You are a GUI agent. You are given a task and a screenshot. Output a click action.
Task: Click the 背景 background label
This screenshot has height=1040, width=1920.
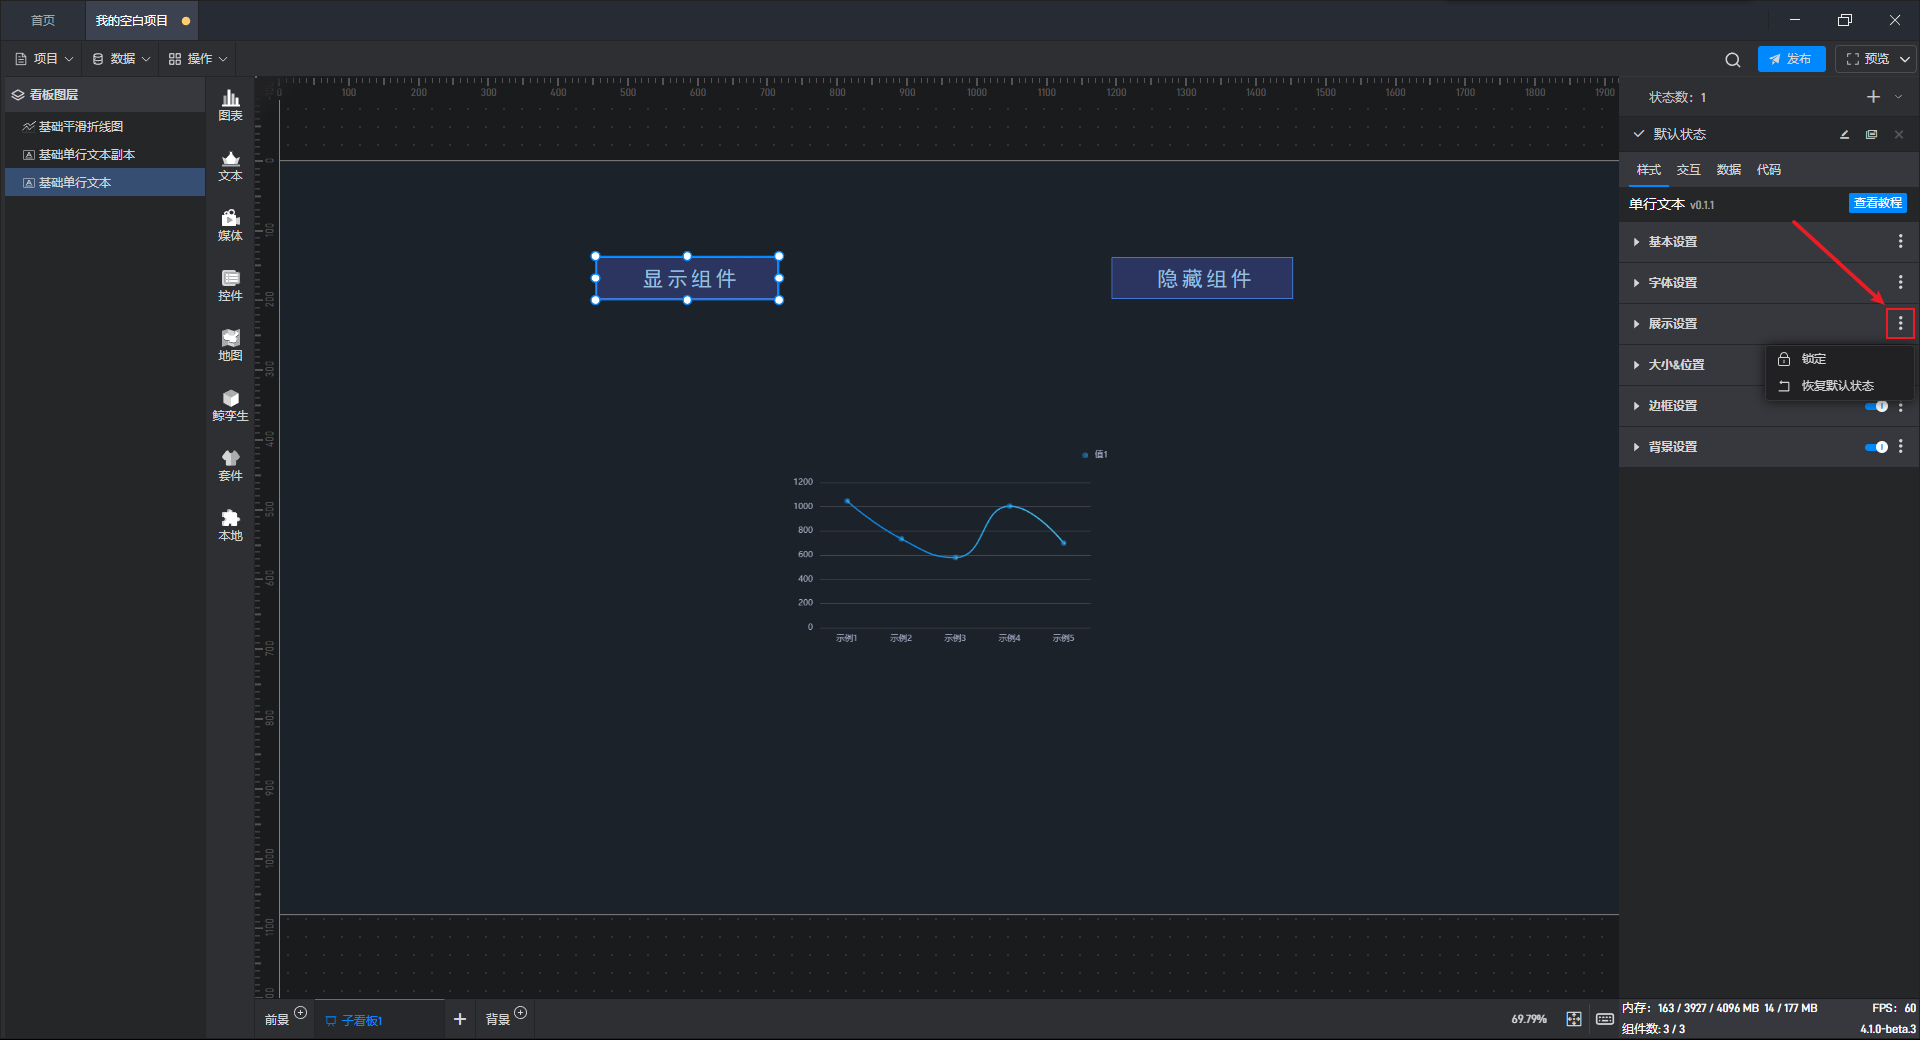click(498, 1020)
